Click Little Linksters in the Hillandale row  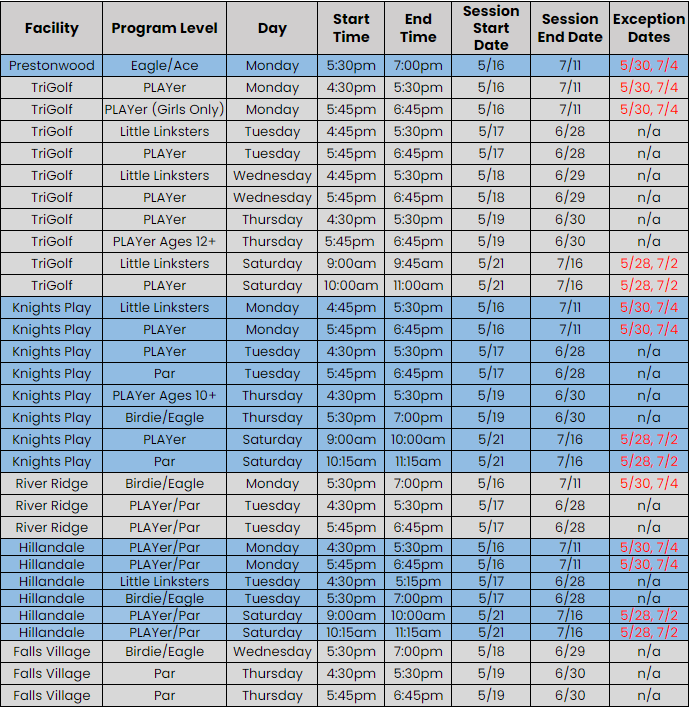tap(164, 582)
